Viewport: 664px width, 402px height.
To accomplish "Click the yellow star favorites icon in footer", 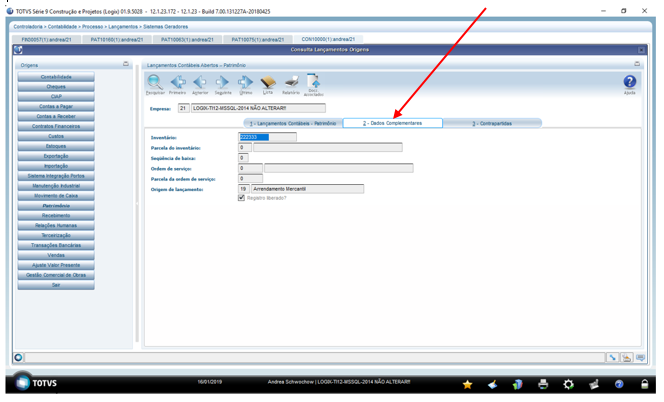I will pyautogui.click(x=468, y=384).
